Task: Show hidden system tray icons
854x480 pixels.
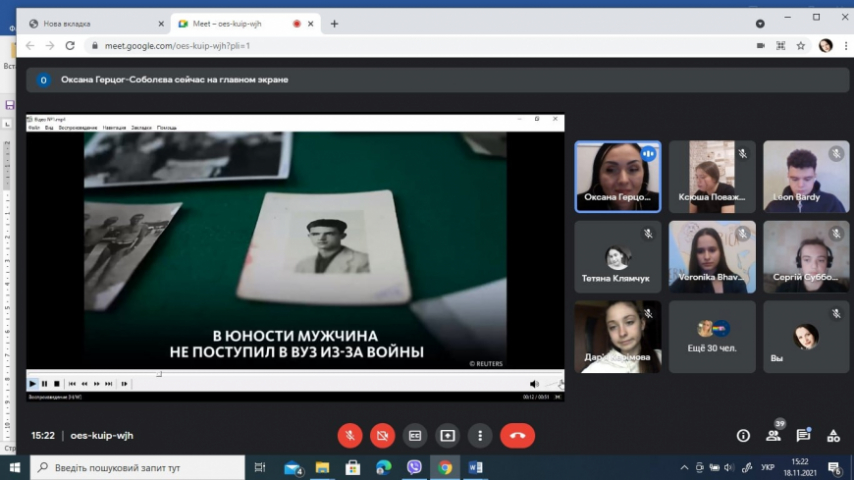Action: [x=684, y=467]
